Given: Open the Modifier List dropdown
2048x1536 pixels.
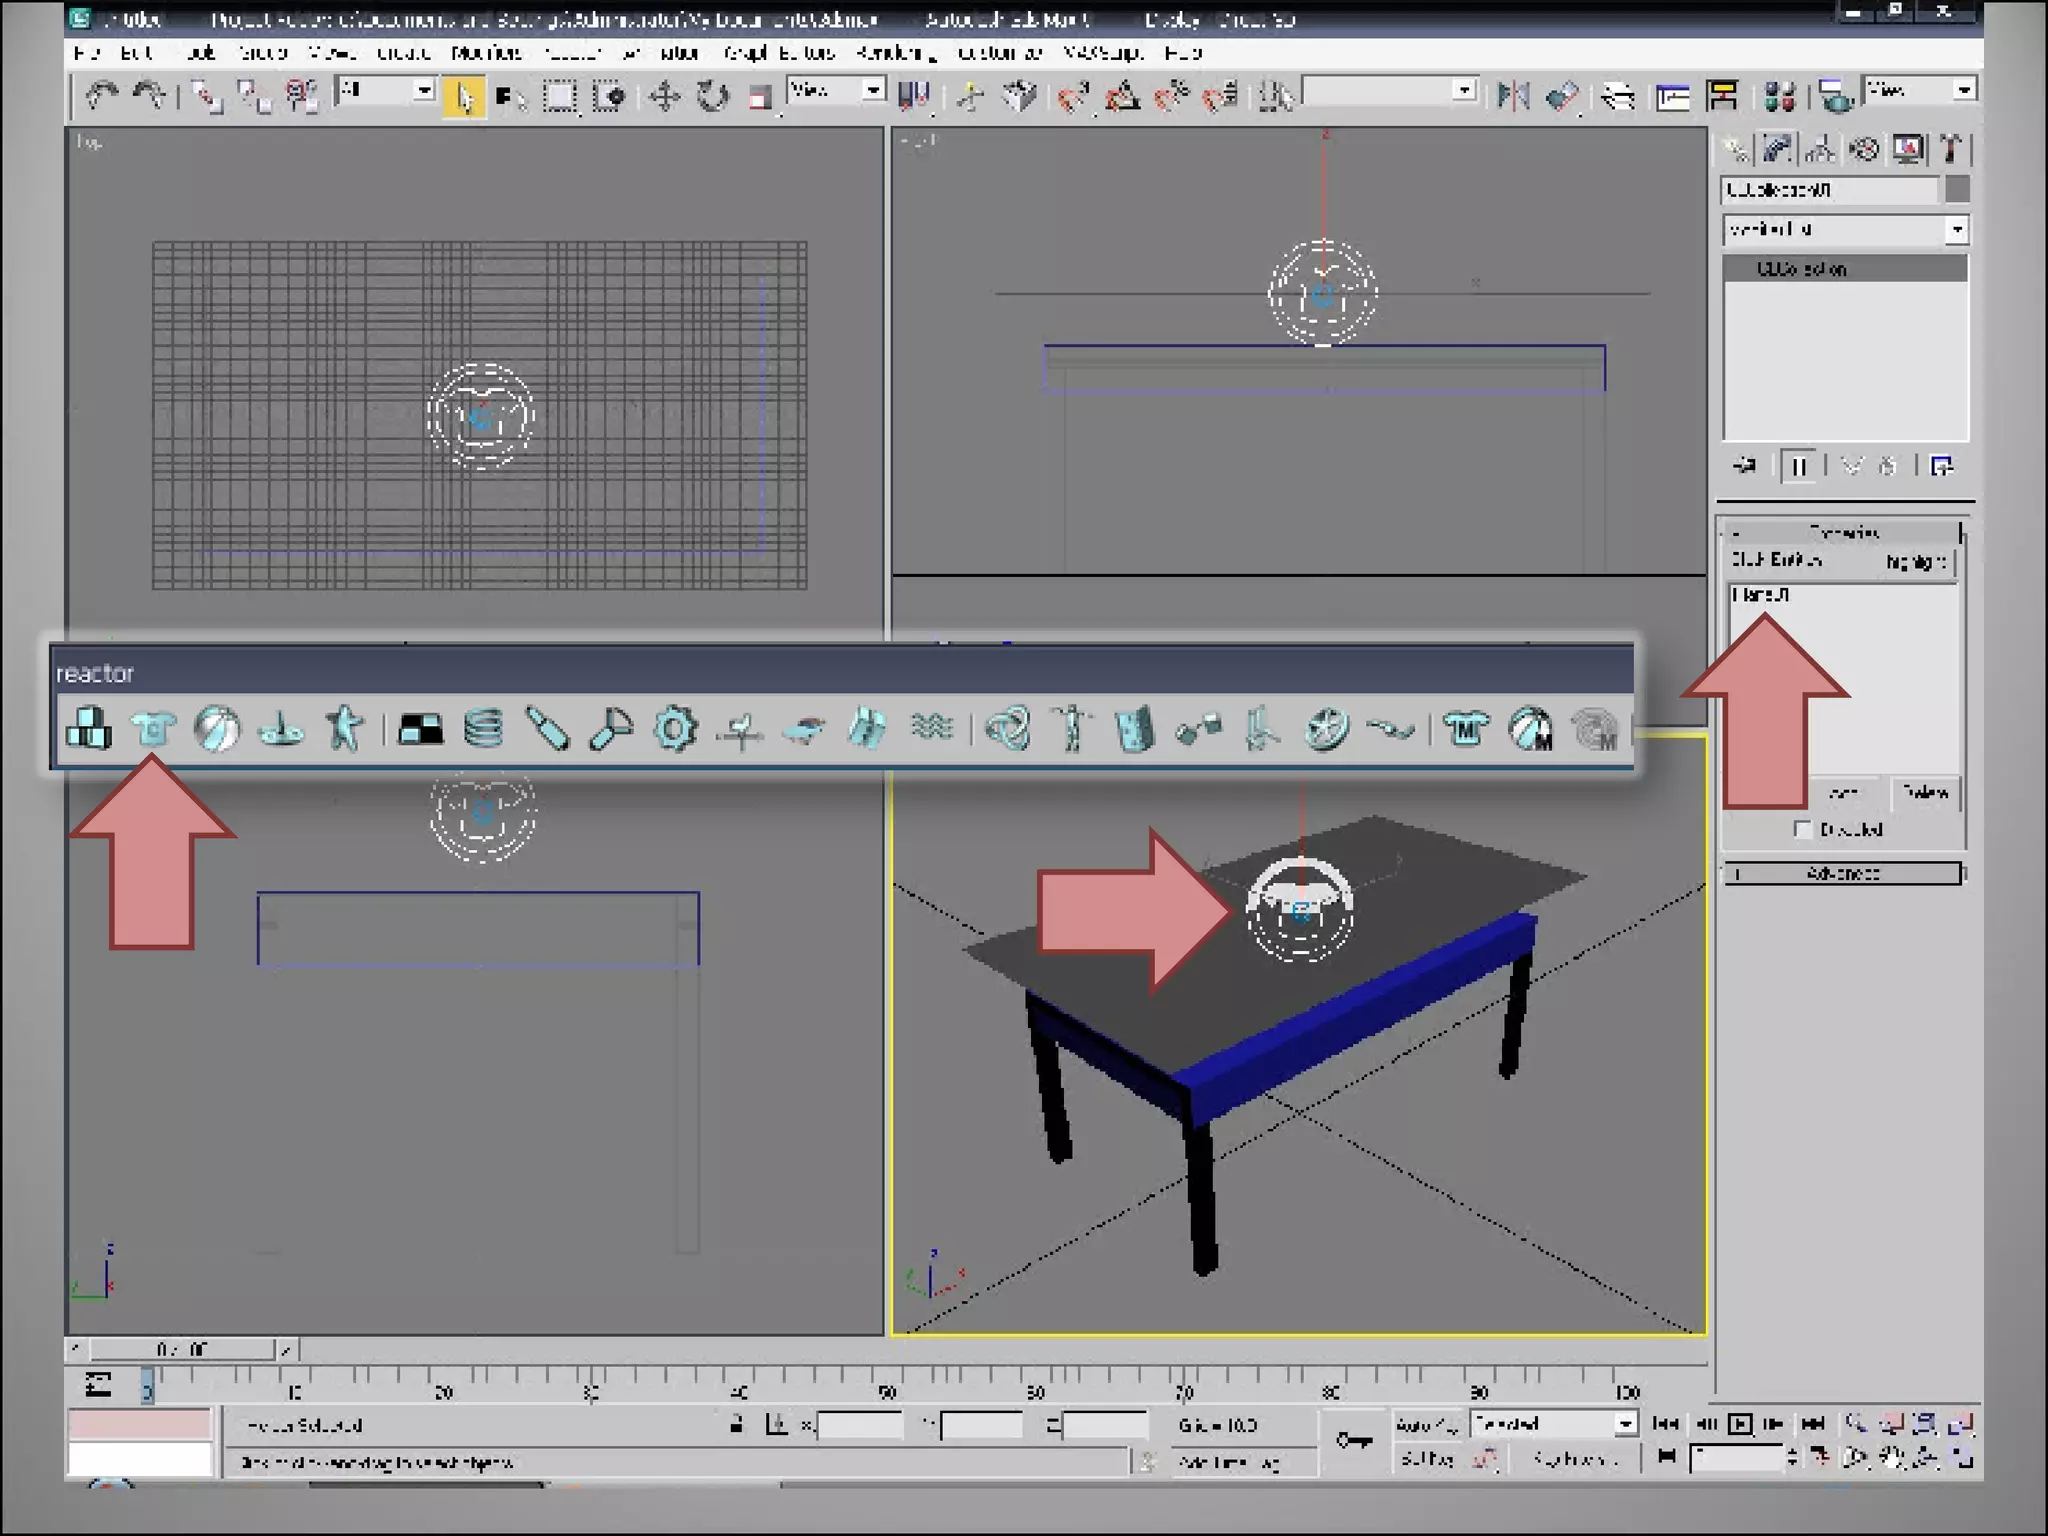Looking at the screenshot, I should (x=1845, y=230).
